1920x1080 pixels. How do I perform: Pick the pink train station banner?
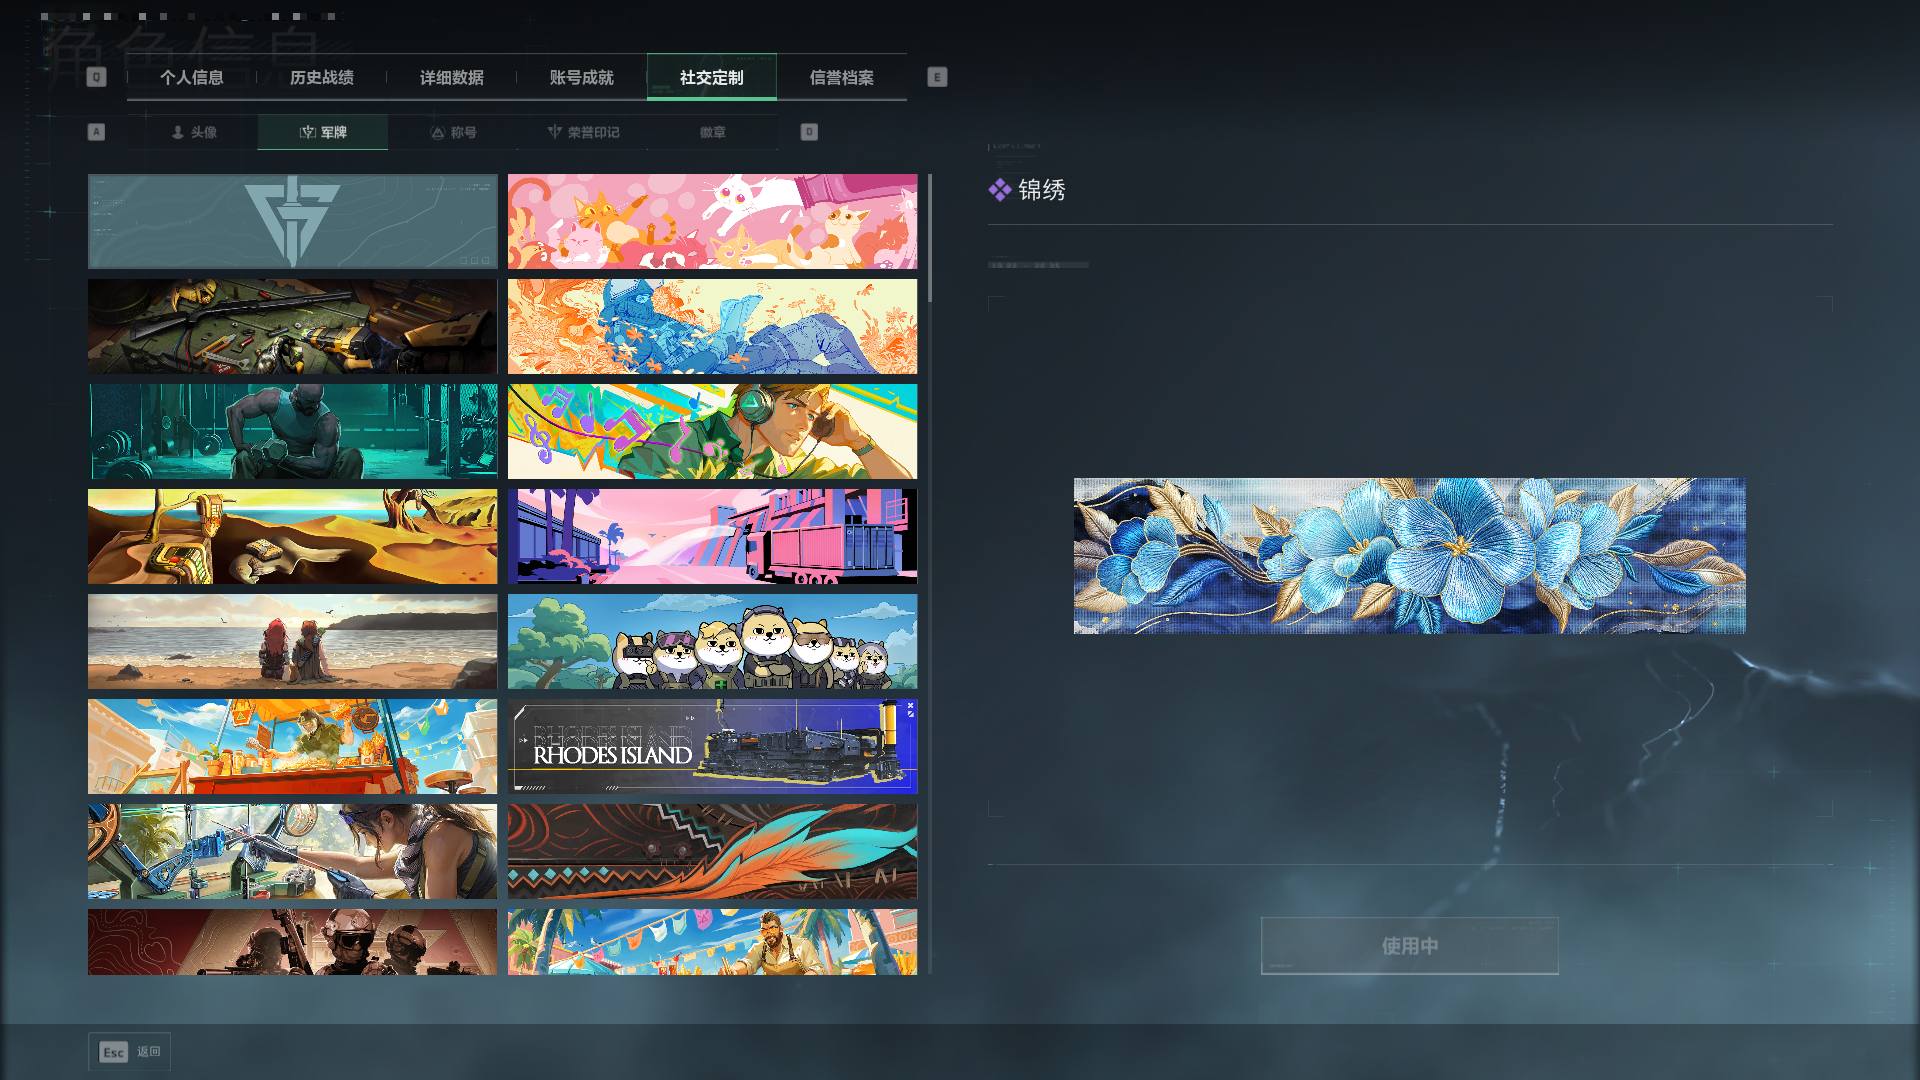click(x=712, y=536)
